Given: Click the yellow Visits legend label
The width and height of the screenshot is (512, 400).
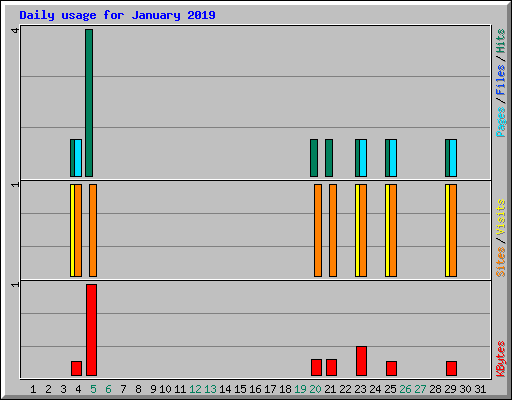Looking at the screenshot, I should (501, 218).
